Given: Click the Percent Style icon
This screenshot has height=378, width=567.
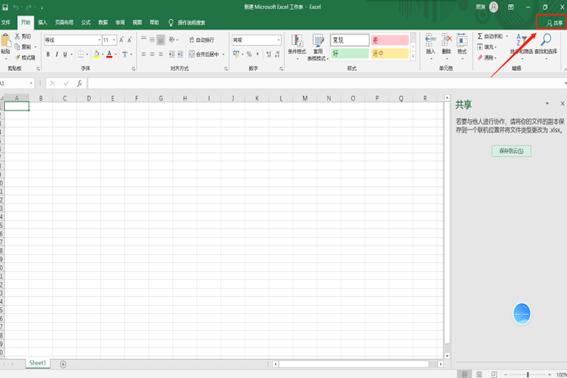Looking at the screenshot, I should coord(249,54).
